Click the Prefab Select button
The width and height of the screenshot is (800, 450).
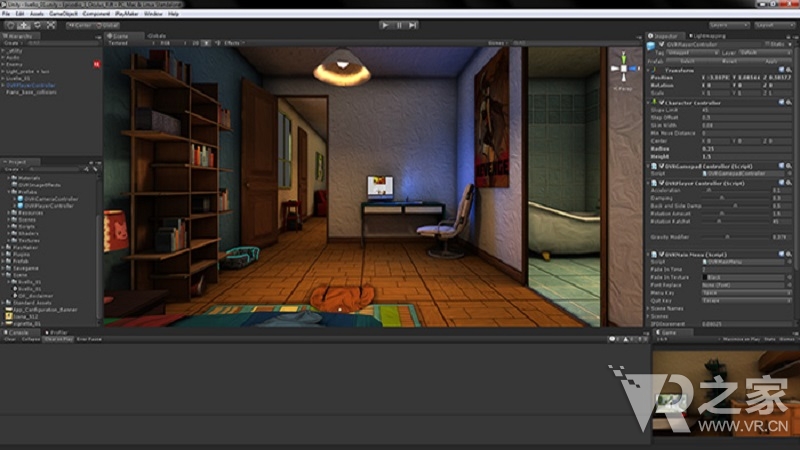tap(687, 61)
